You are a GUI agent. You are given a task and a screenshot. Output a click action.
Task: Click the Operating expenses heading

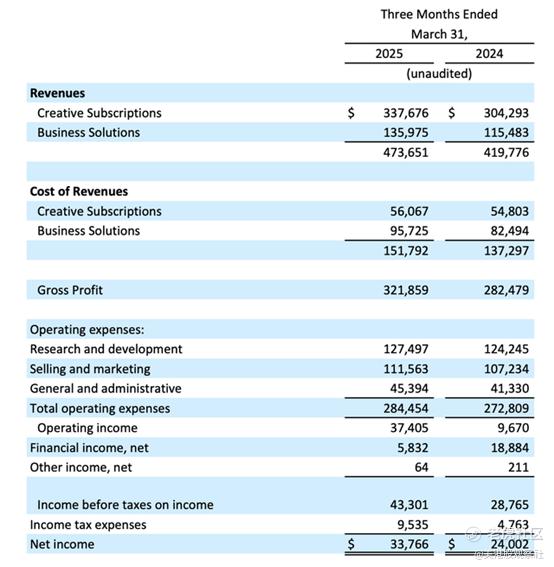point(87,330)
